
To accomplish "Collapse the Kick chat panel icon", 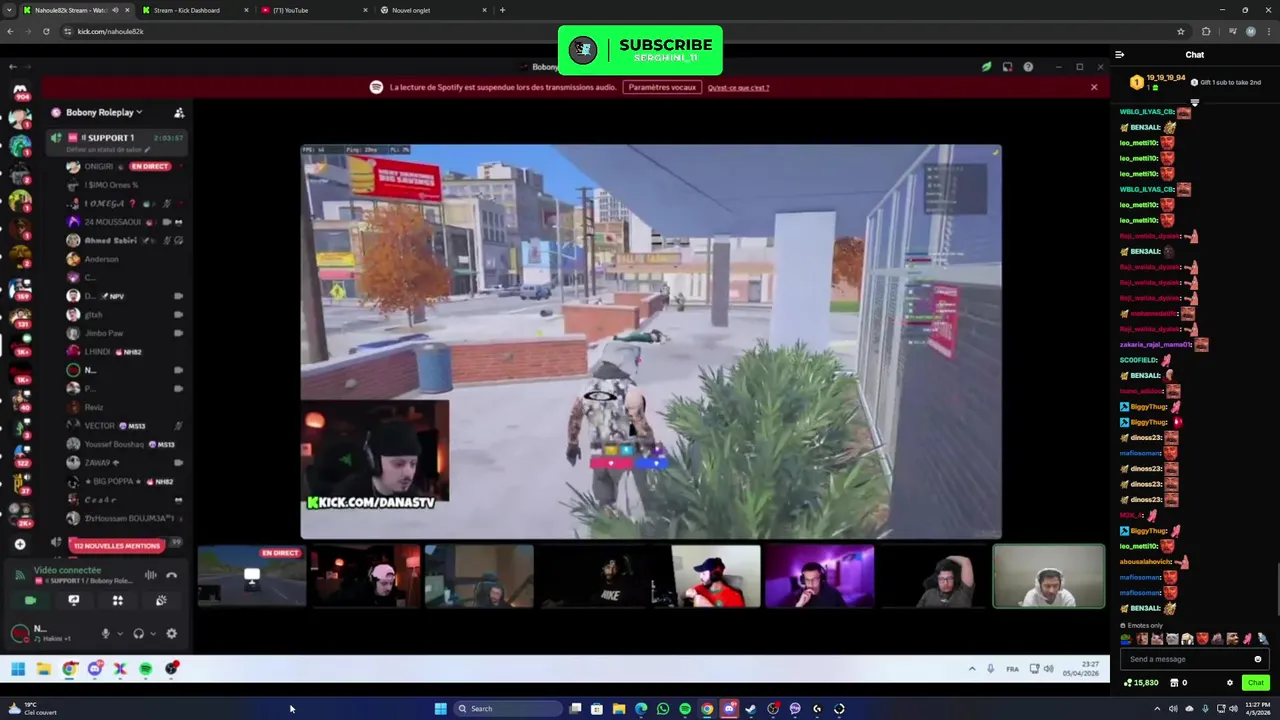I will (1119, 55).
